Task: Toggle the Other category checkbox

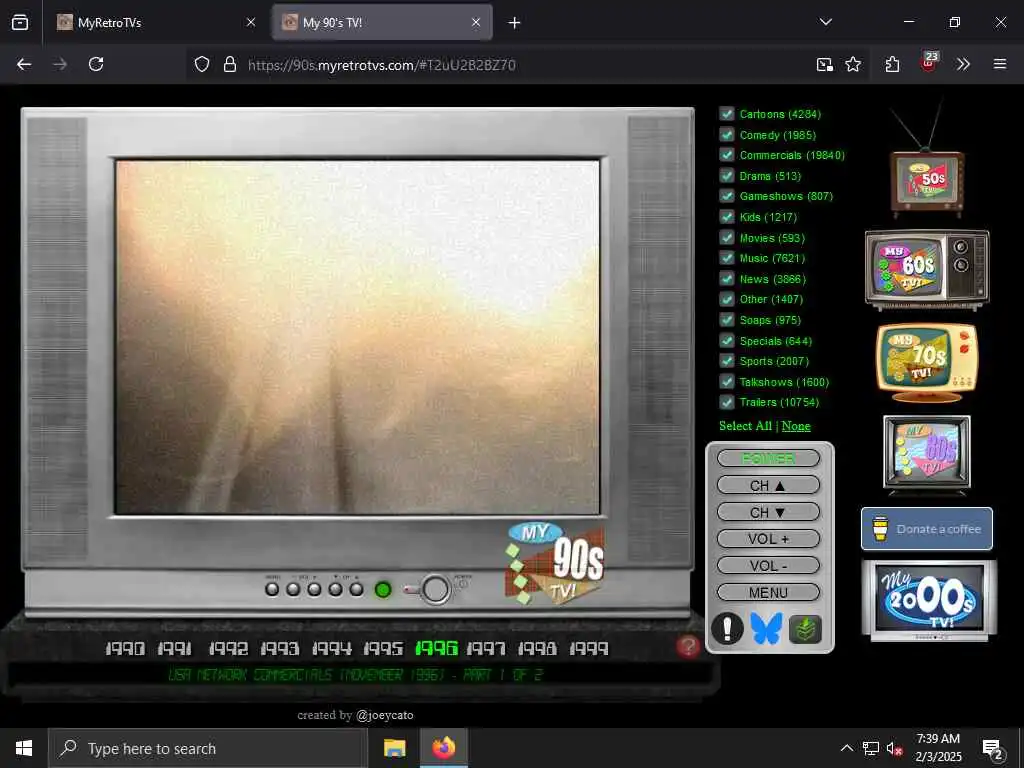Action: coord(727,299)
